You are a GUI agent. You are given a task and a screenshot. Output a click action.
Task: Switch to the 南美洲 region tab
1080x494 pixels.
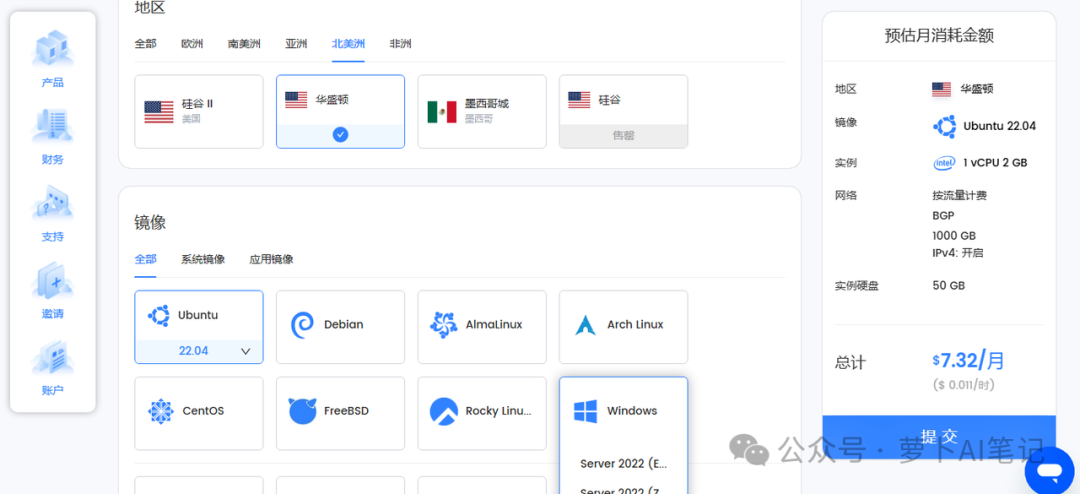pyautogui.click(x=245, y=44)
